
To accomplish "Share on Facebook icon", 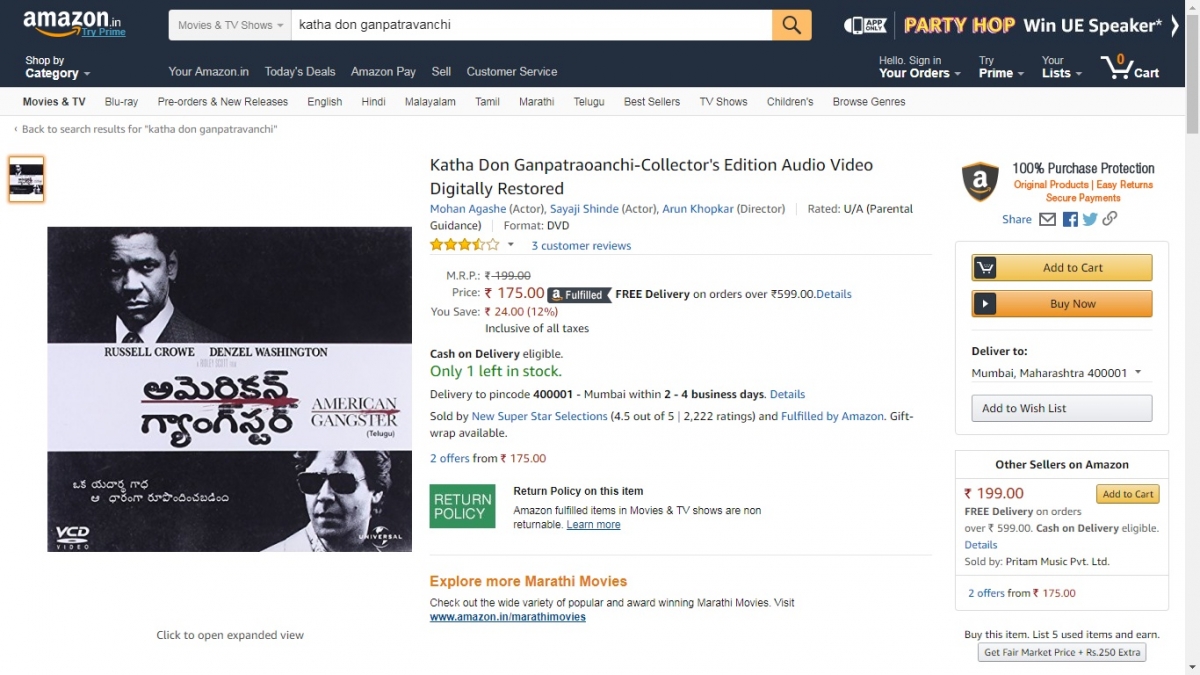I will tap(1070, 219).
